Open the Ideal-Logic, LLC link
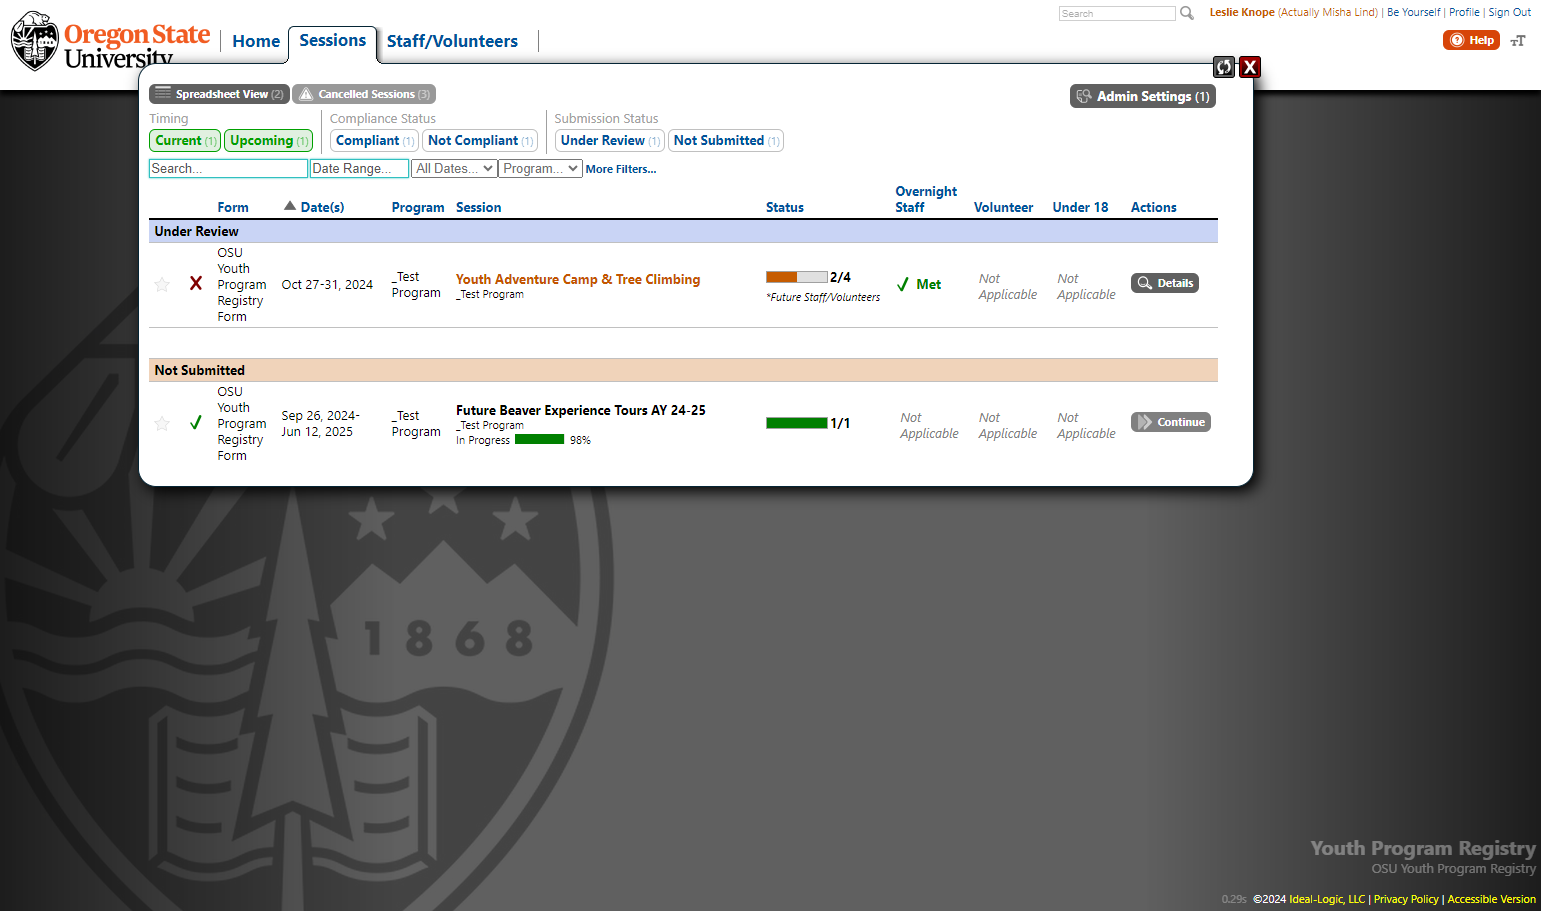 pos(1327,899)
